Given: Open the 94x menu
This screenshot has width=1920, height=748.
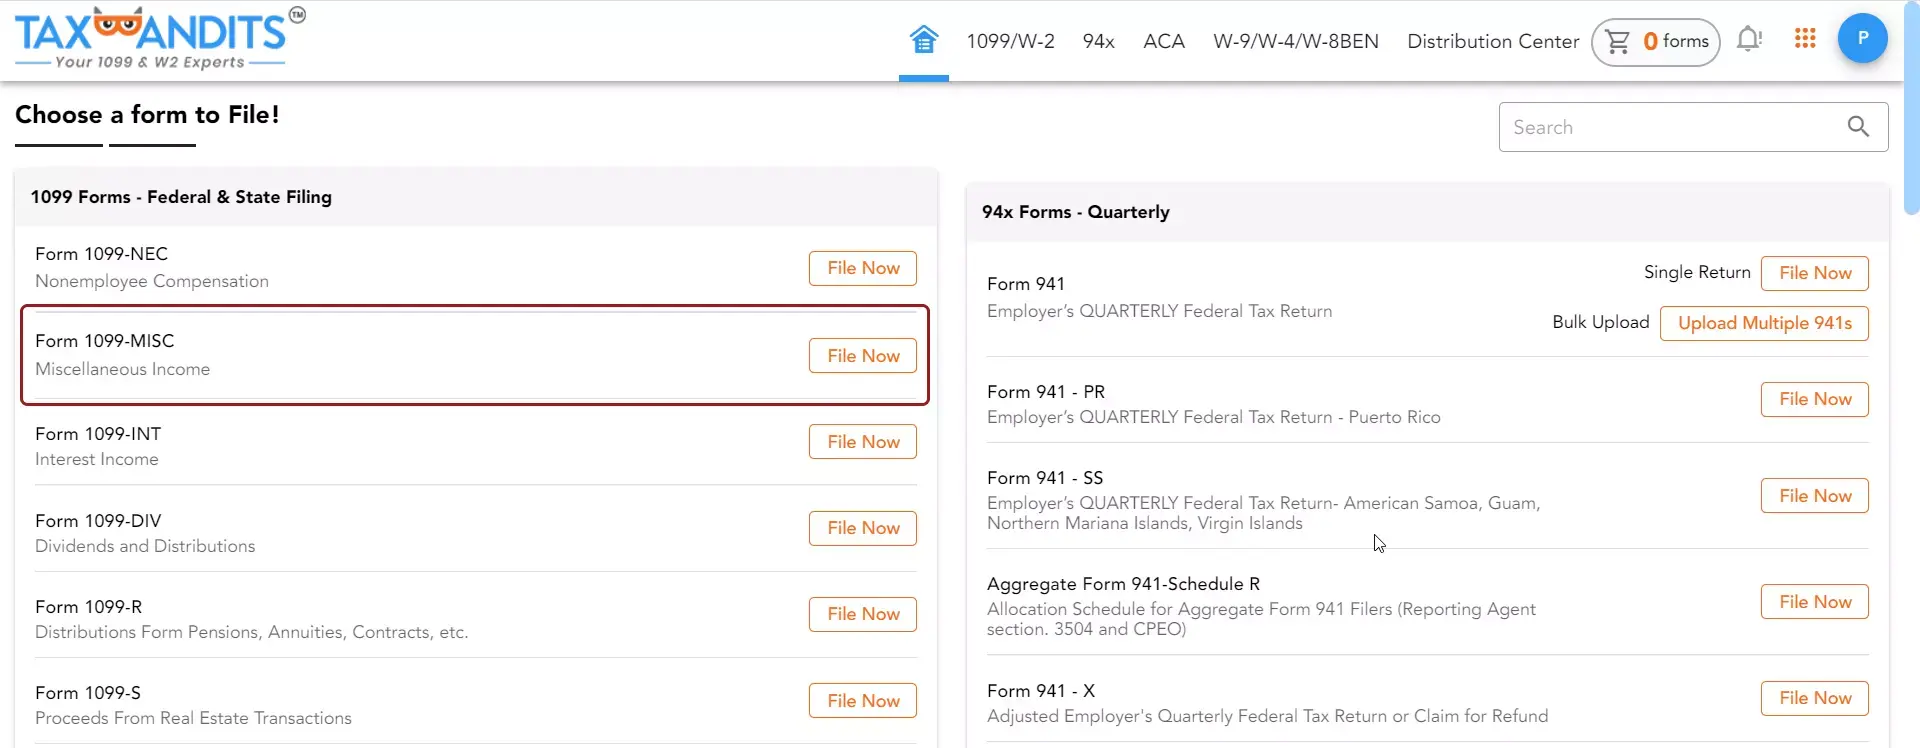Looking at the screenshot, I should click(x=1098, y=41).
